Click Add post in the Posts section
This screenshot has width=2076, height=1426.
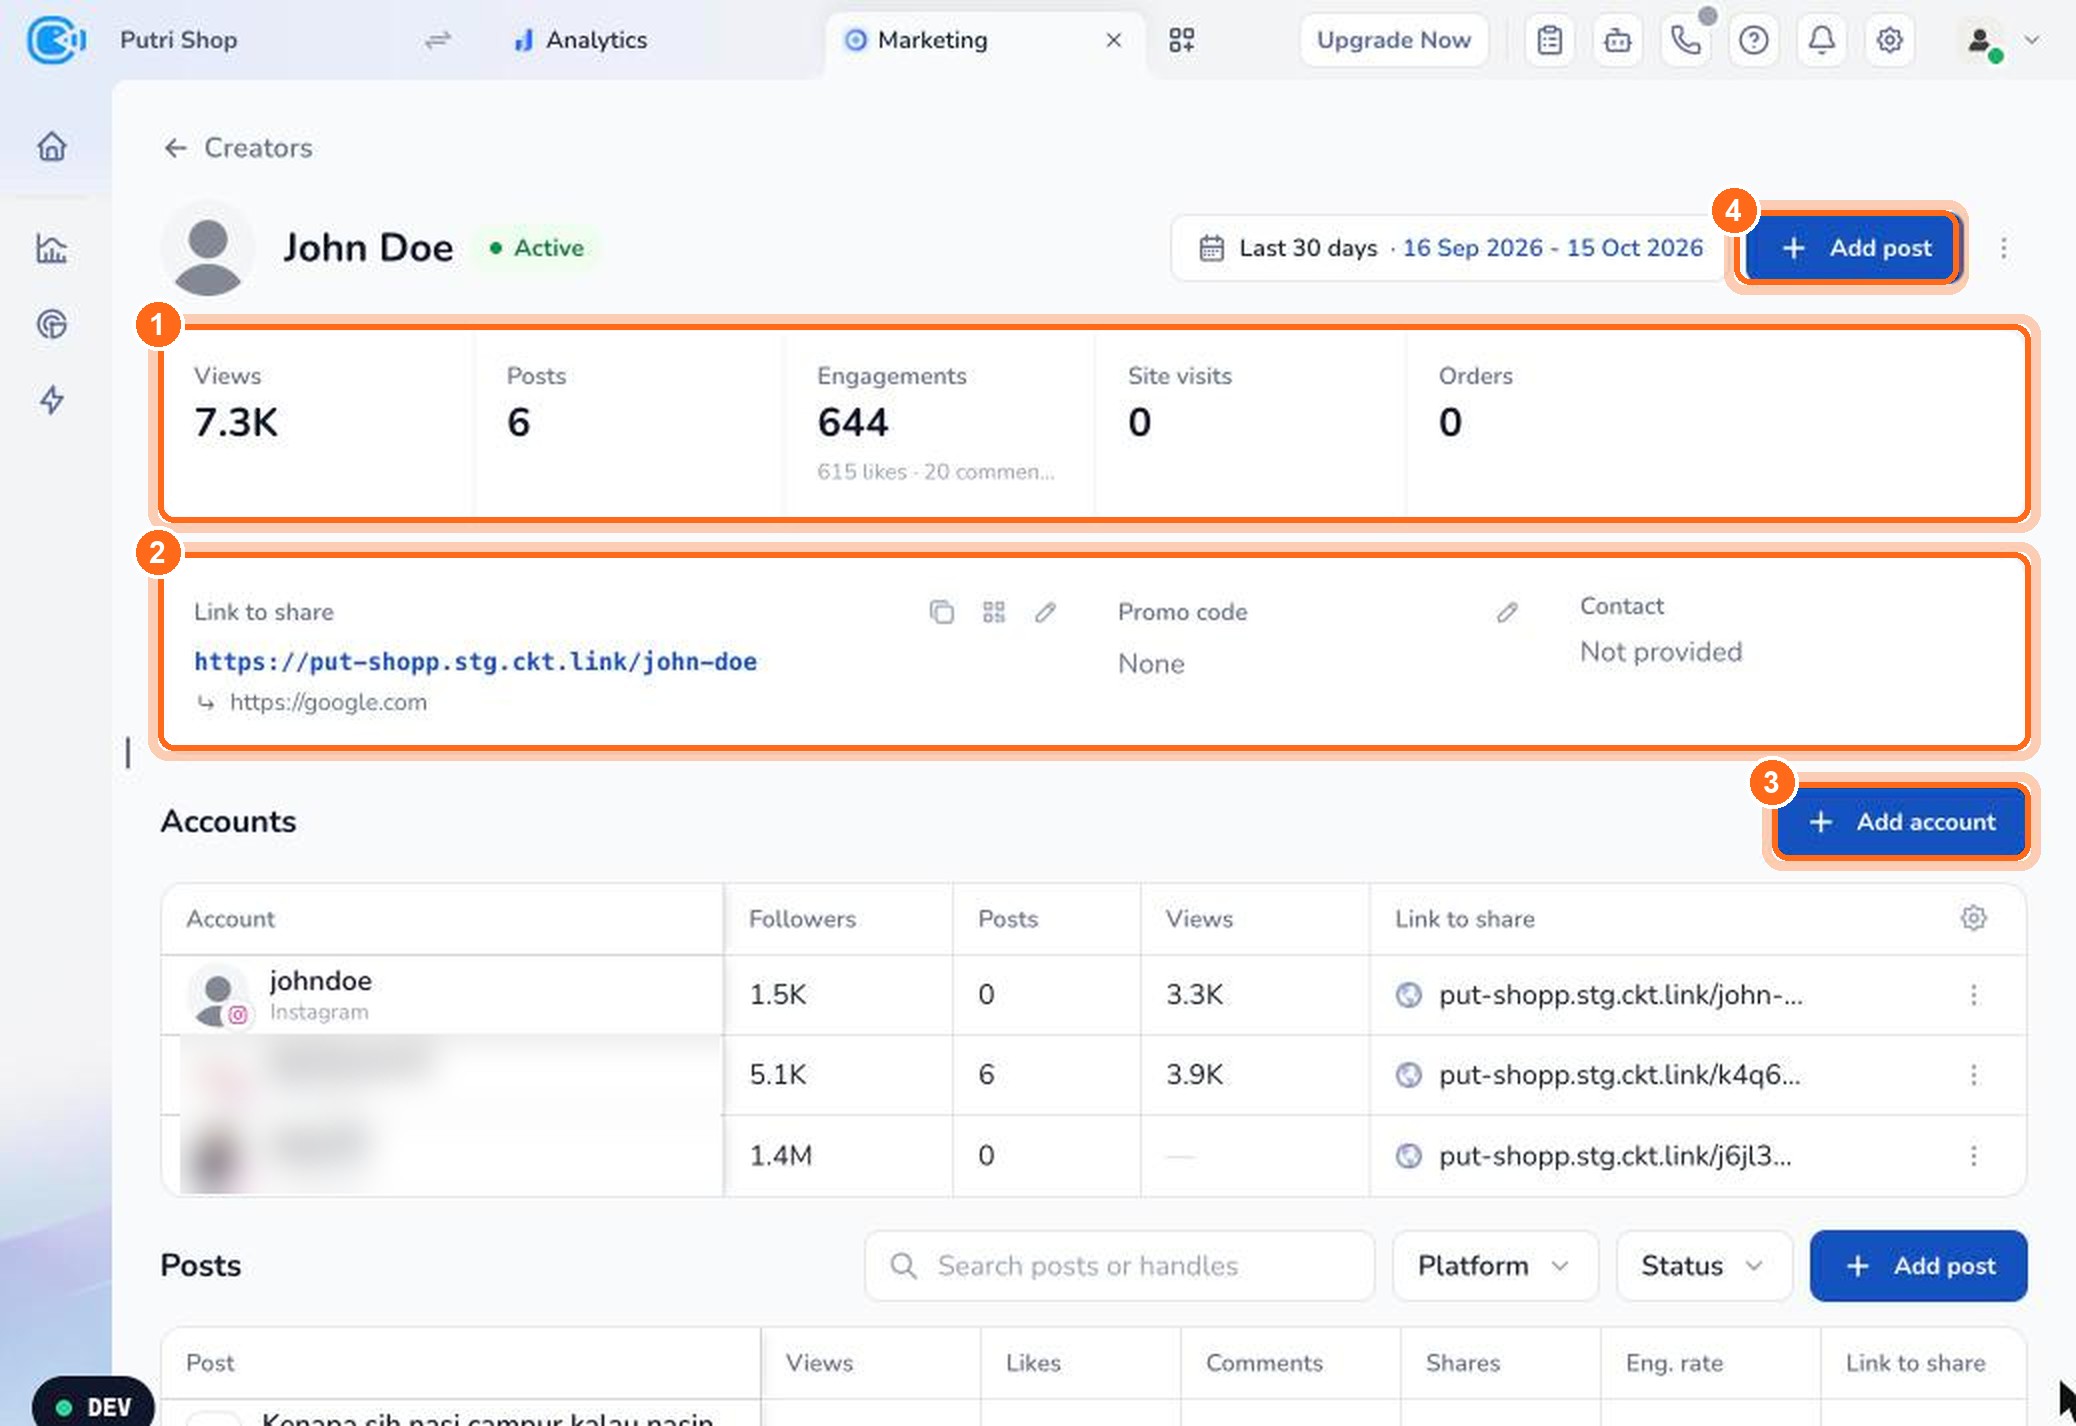(x=1918, y=1266)
